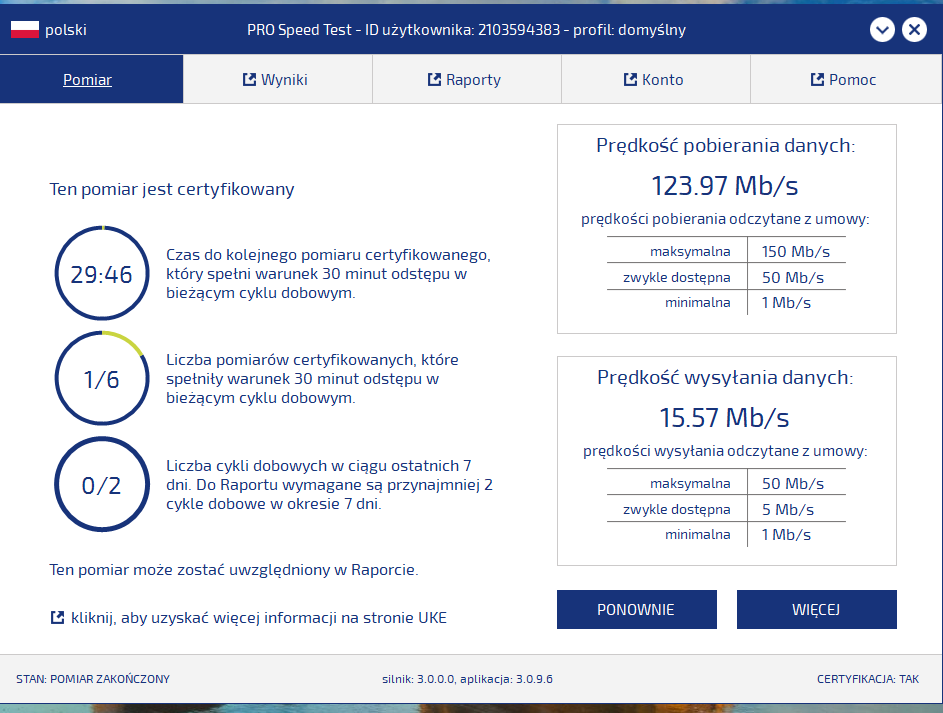943x713 pixels.
Task: Expand the chevron-down menu in the top-right
Action: tap(882, 30)
